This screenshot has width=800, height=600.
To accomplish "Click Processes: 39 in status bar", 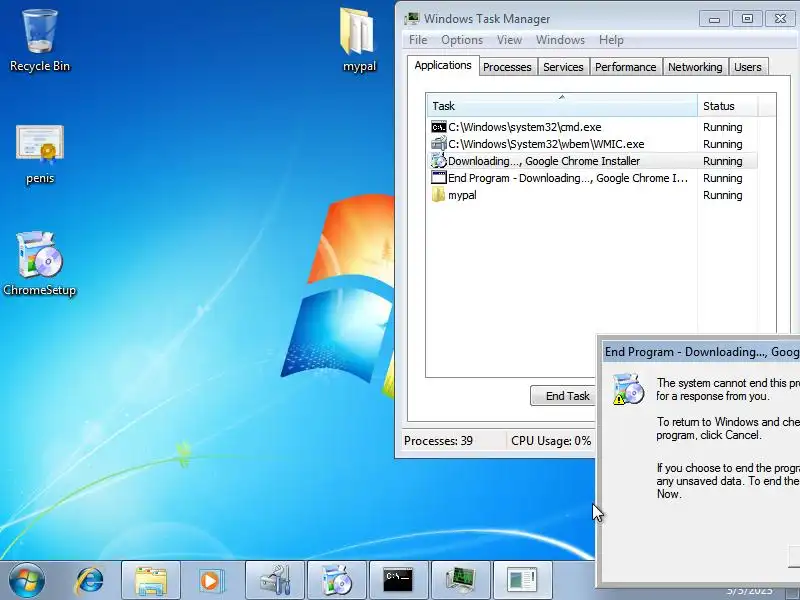I will click(438, 440).
